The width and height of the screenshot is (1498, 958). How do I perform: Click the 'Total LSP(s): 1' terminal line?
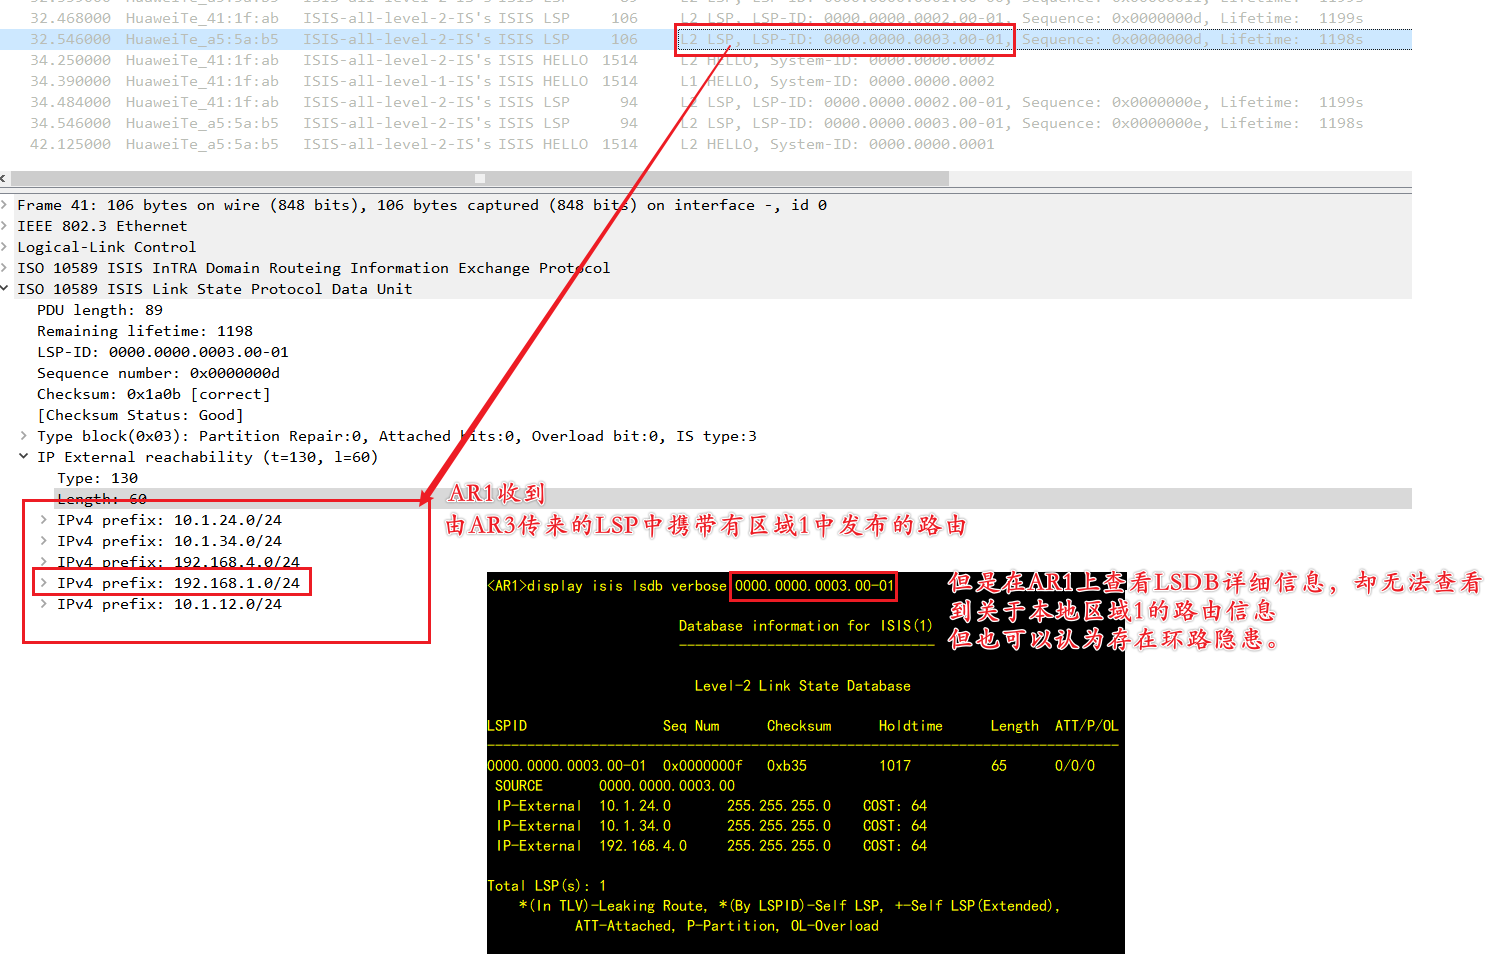(547, 886)
